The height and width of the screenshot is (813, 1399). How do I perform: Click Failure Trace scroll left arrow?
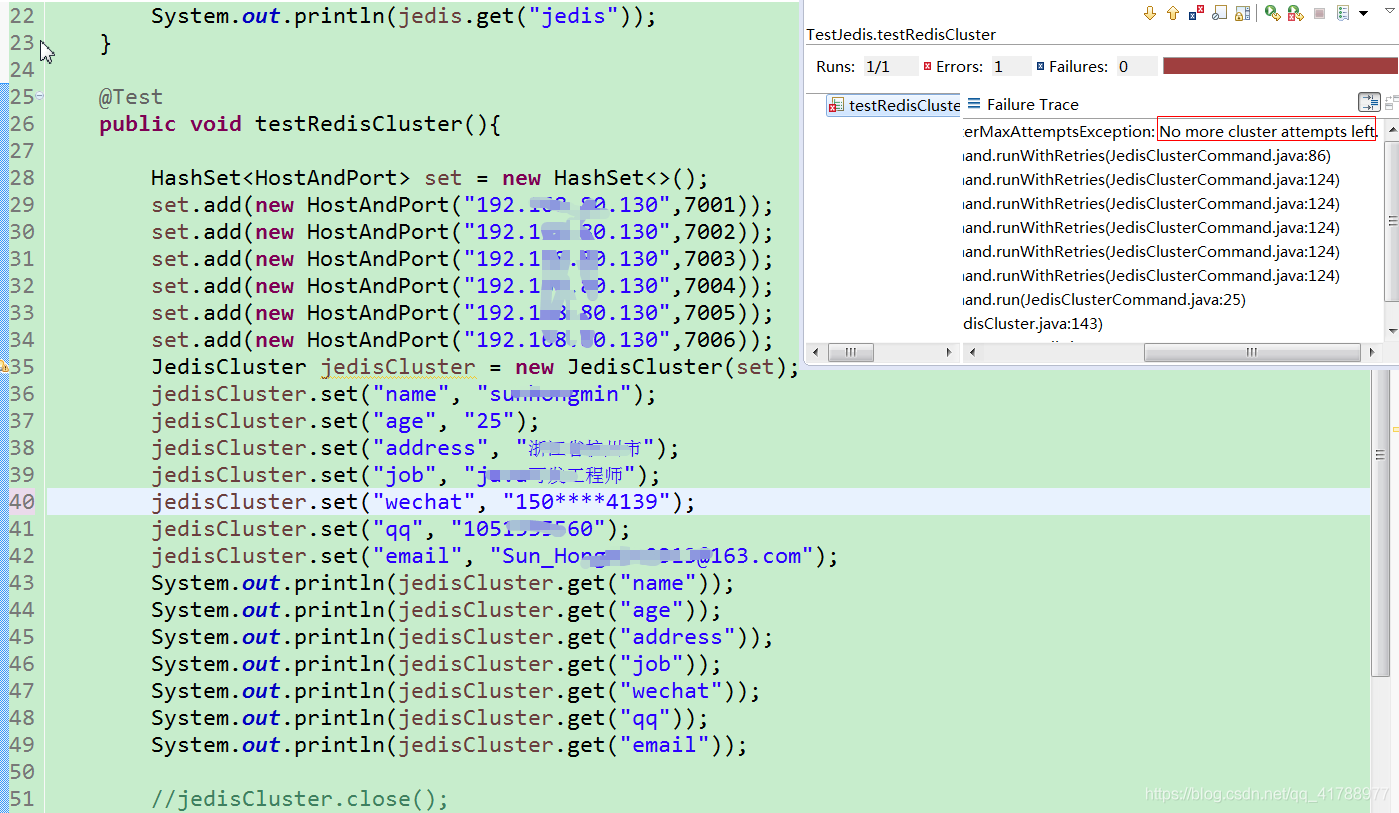[x=972, y=352]
